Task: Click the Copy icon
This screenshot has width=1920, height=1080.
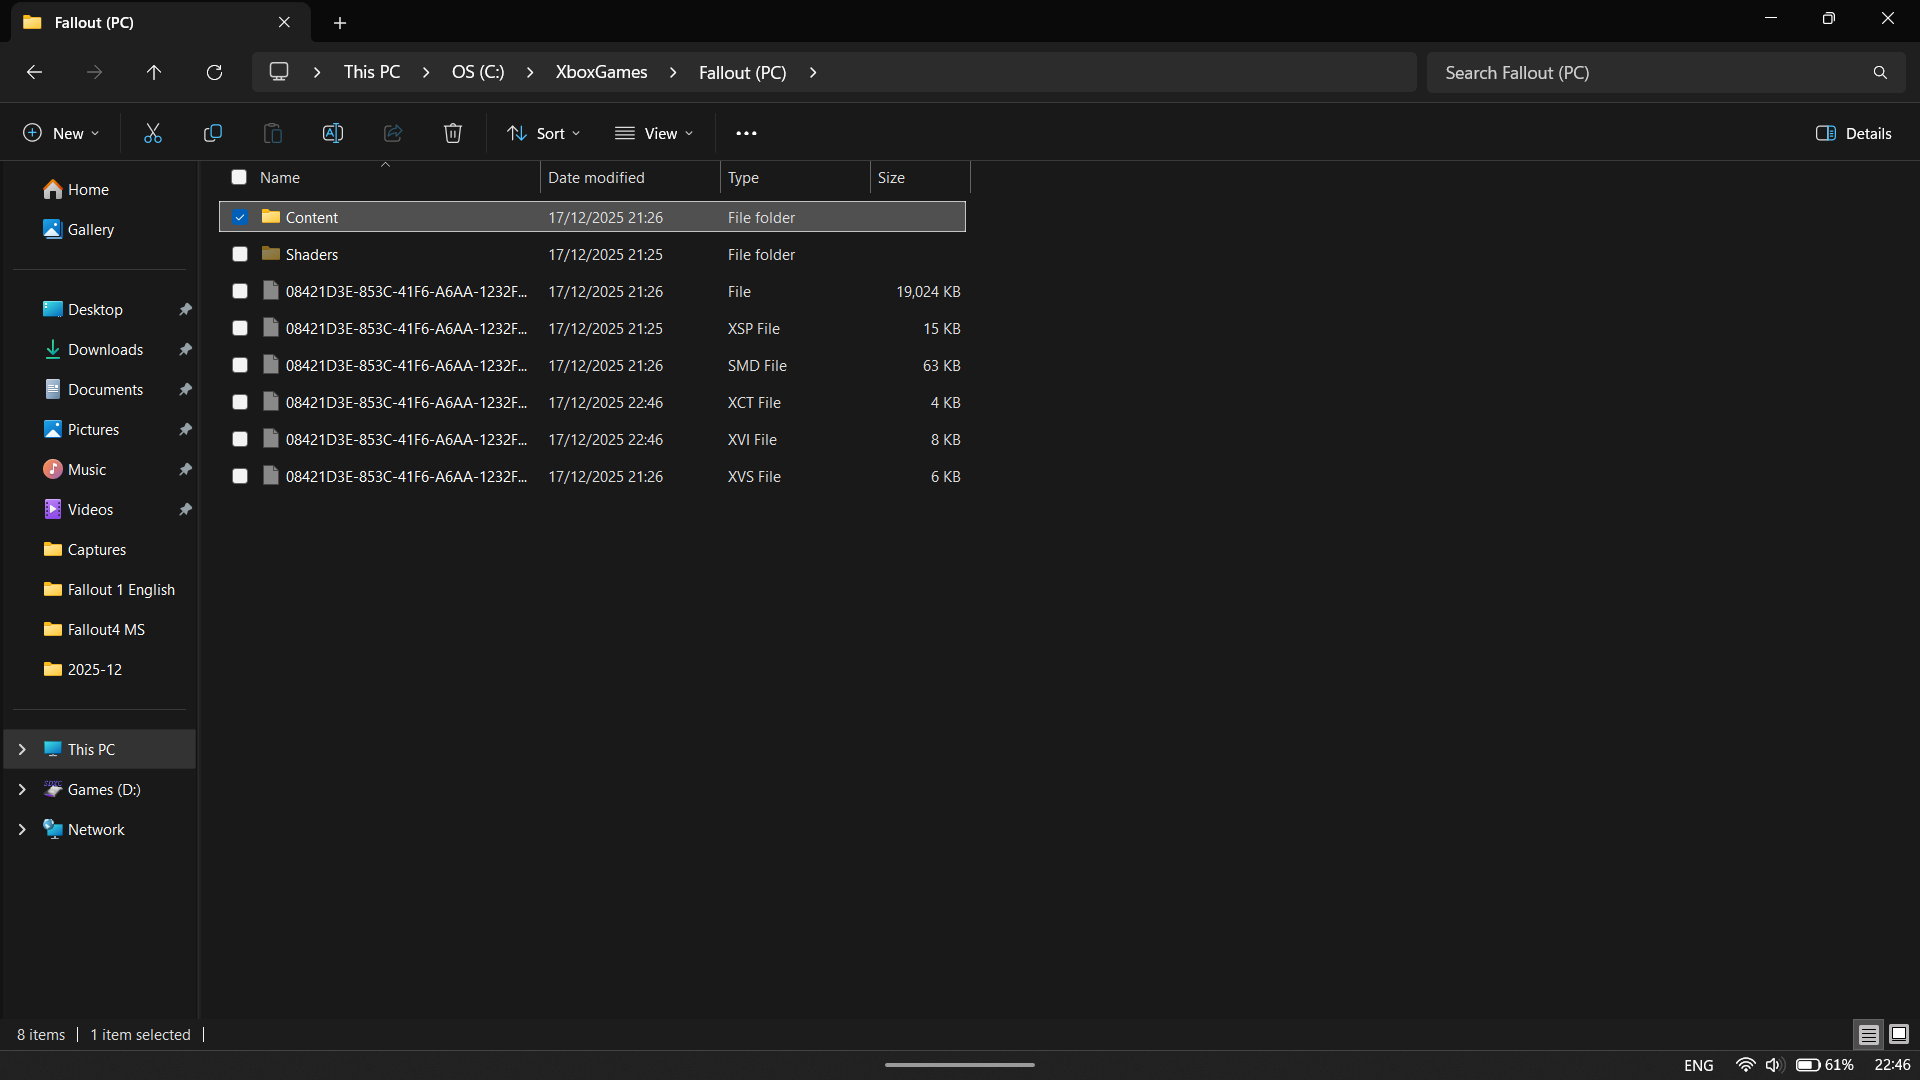Action: click(212, 132)
